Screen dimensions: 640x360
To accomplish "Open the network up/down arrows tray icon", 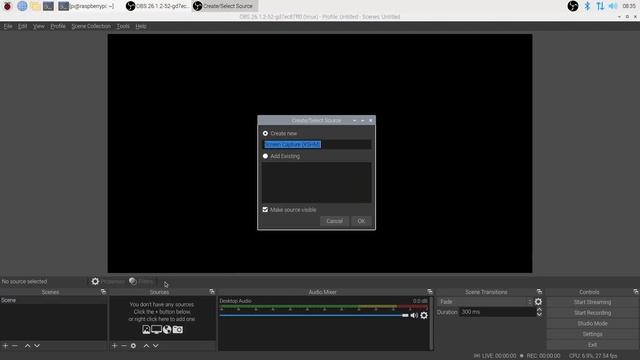I will click(600, 6).
